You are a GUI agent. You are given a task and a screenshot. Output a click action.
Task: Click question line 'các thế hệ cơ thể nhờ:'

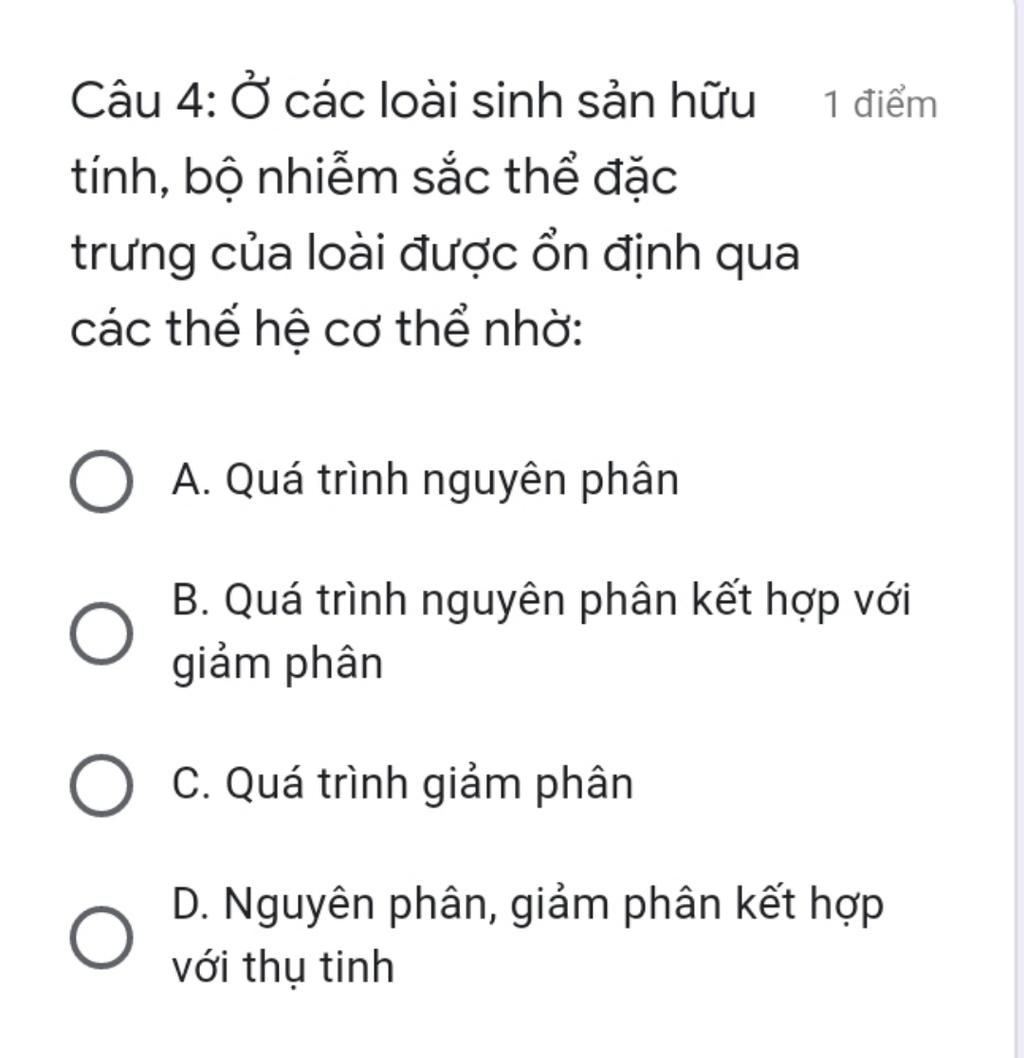tap(326, 331)
